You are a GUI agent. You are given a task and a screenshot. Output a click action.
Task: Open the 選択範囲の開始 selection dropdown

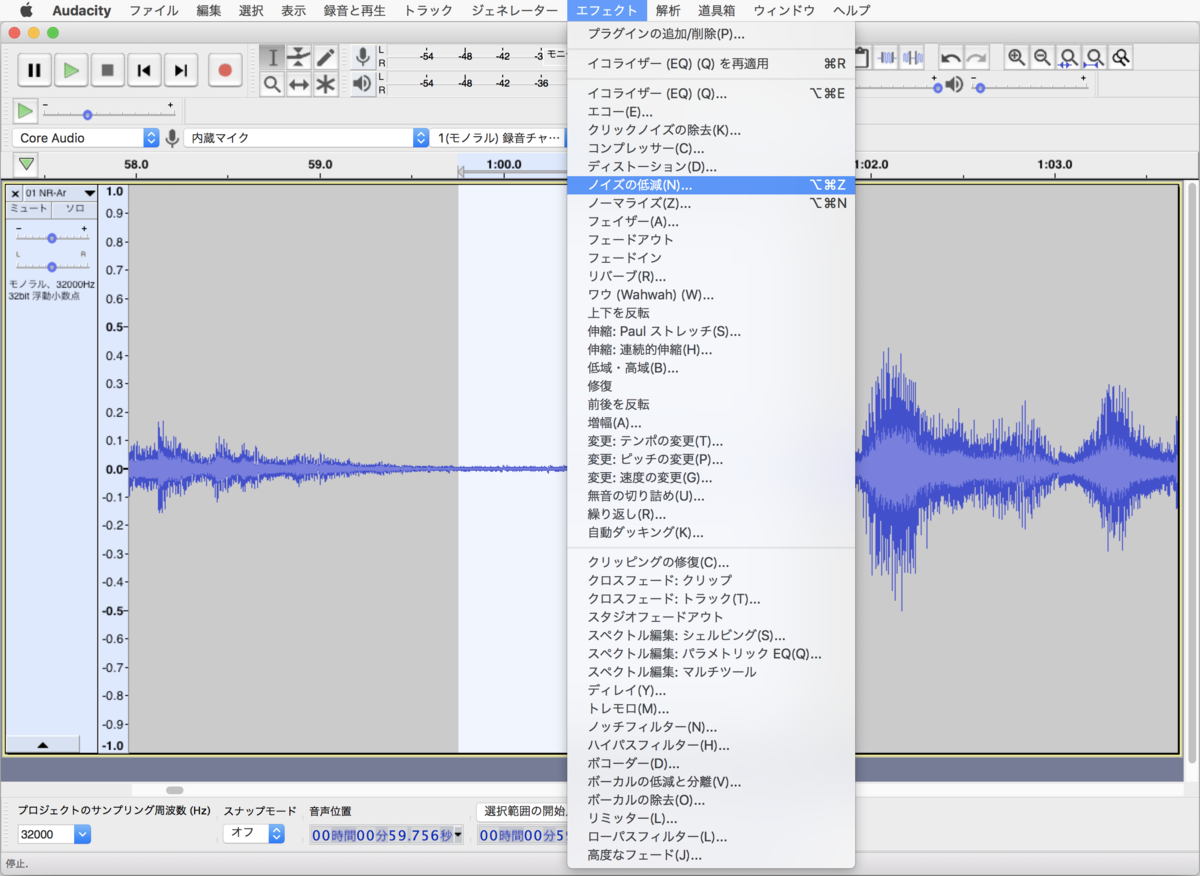(x=521, y=811)
